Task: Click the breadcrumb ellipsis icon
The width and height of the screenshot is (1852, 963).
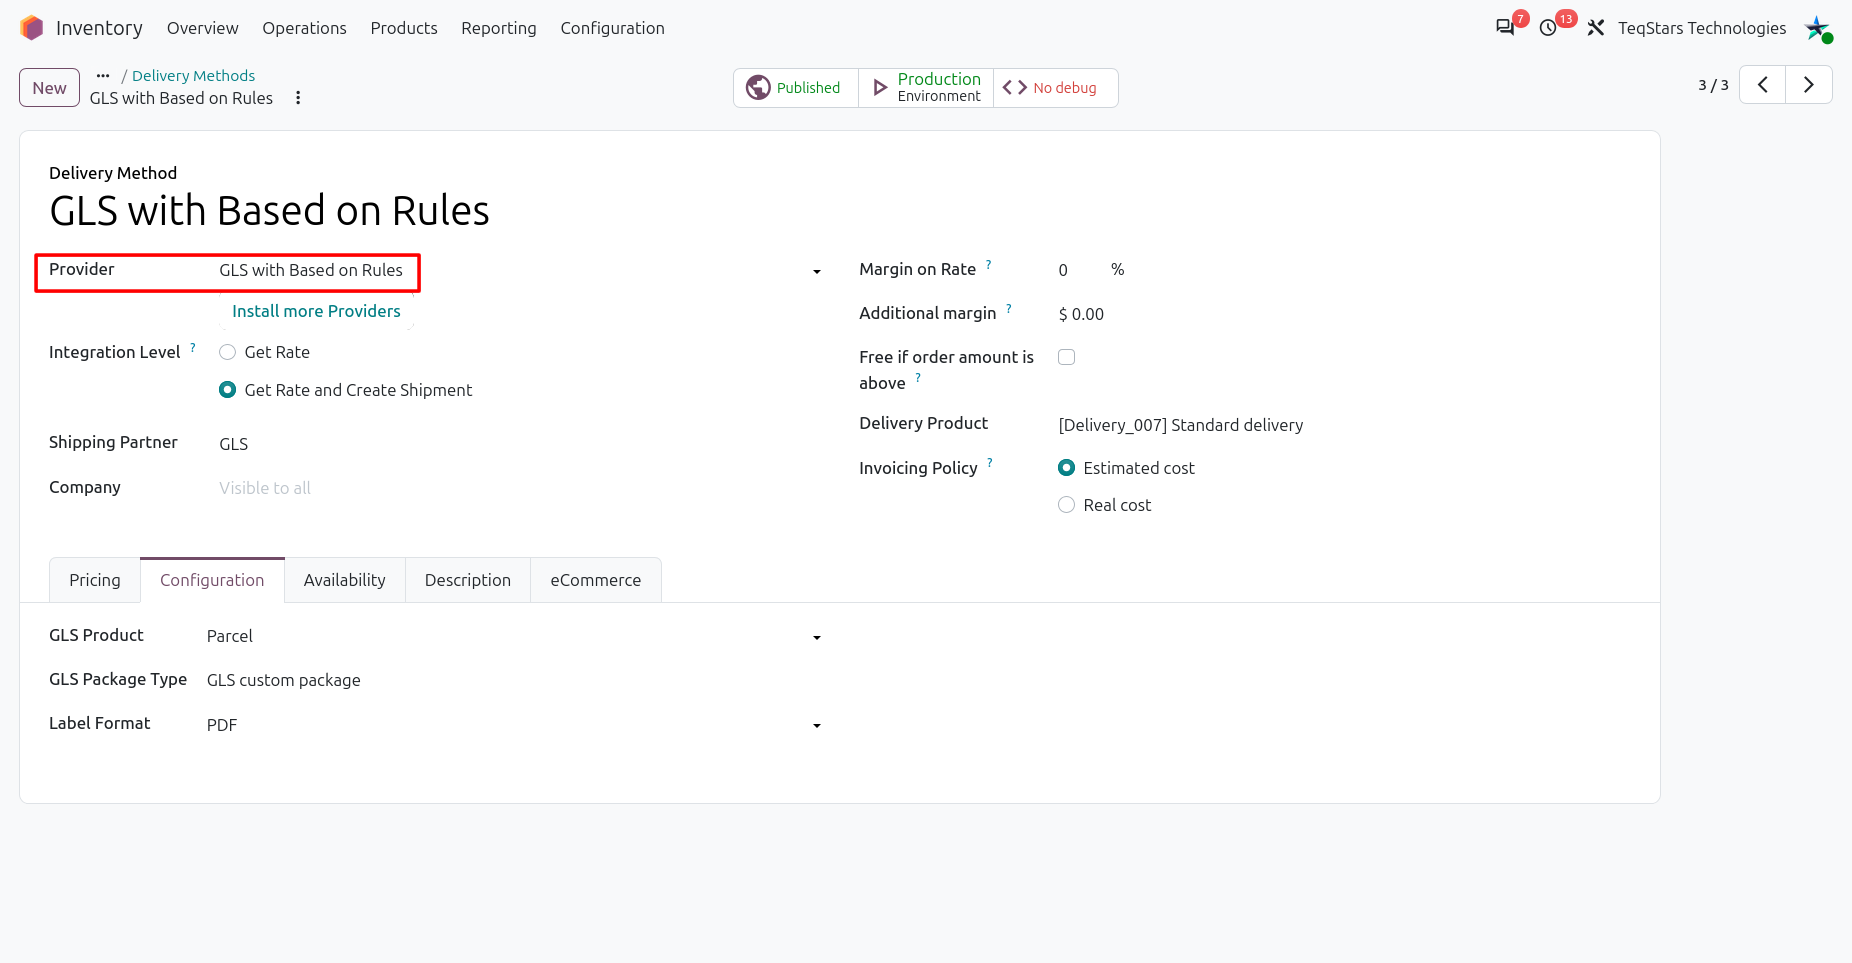Action: (x=103, y=76)
